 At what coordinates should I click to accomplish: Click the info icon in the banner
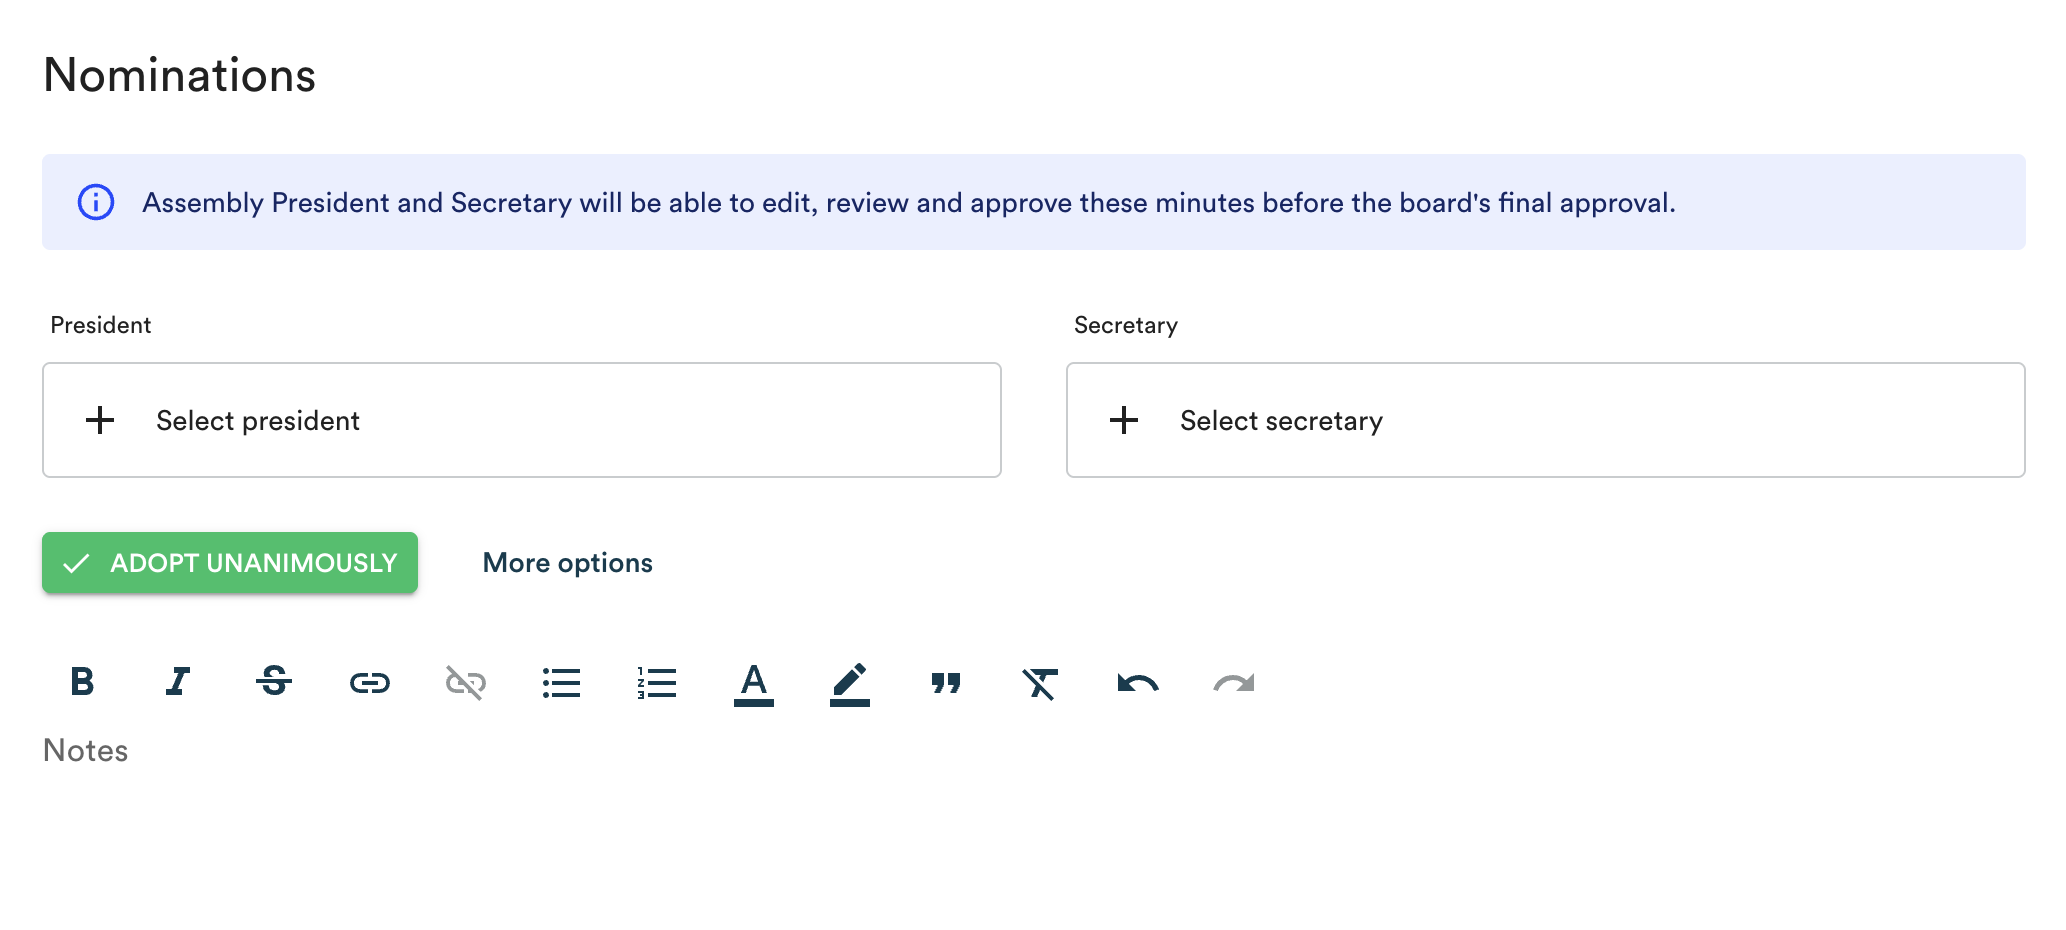coord(96,202)
